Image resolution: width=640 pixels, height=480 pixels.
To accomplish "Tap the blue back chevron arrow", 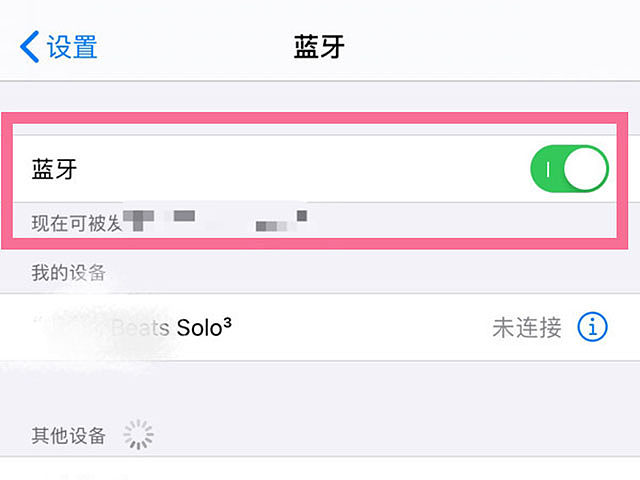I will (x=29, y=47).
